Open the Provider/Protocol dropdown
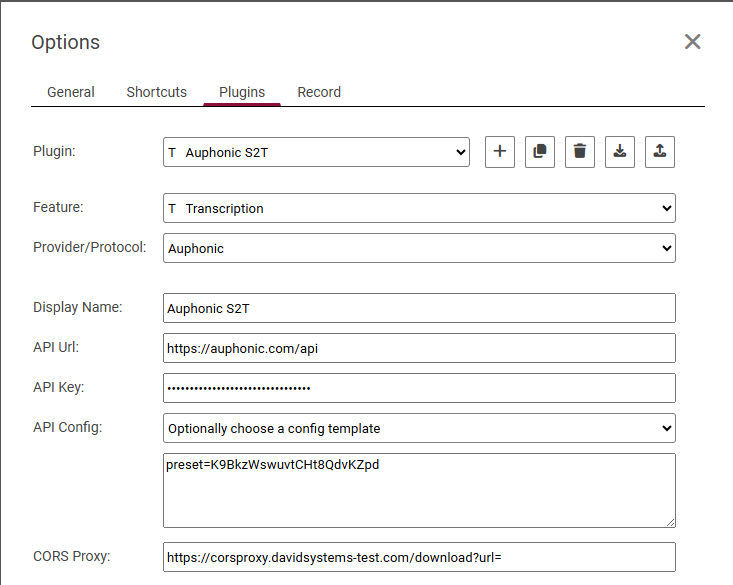 [419, 248]
